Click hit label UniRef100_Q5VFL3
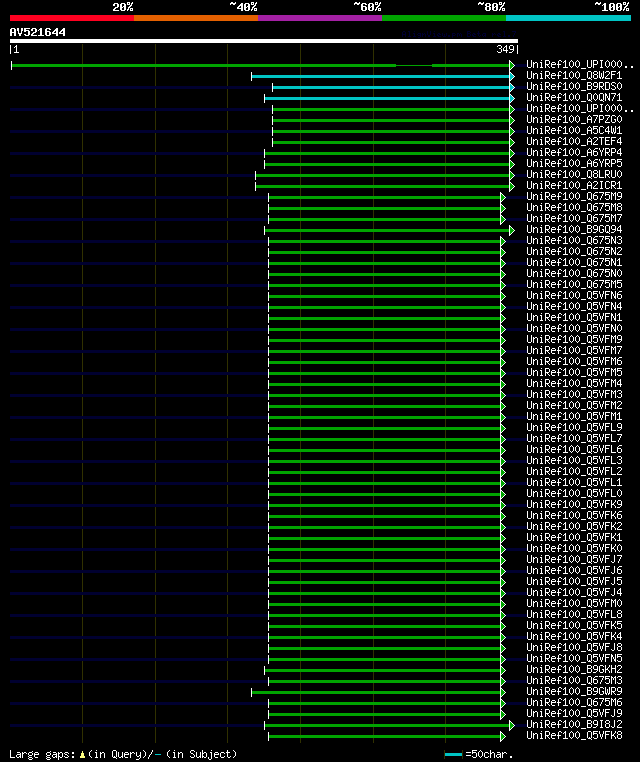This screenshot has height=762, width=640. 574,460
